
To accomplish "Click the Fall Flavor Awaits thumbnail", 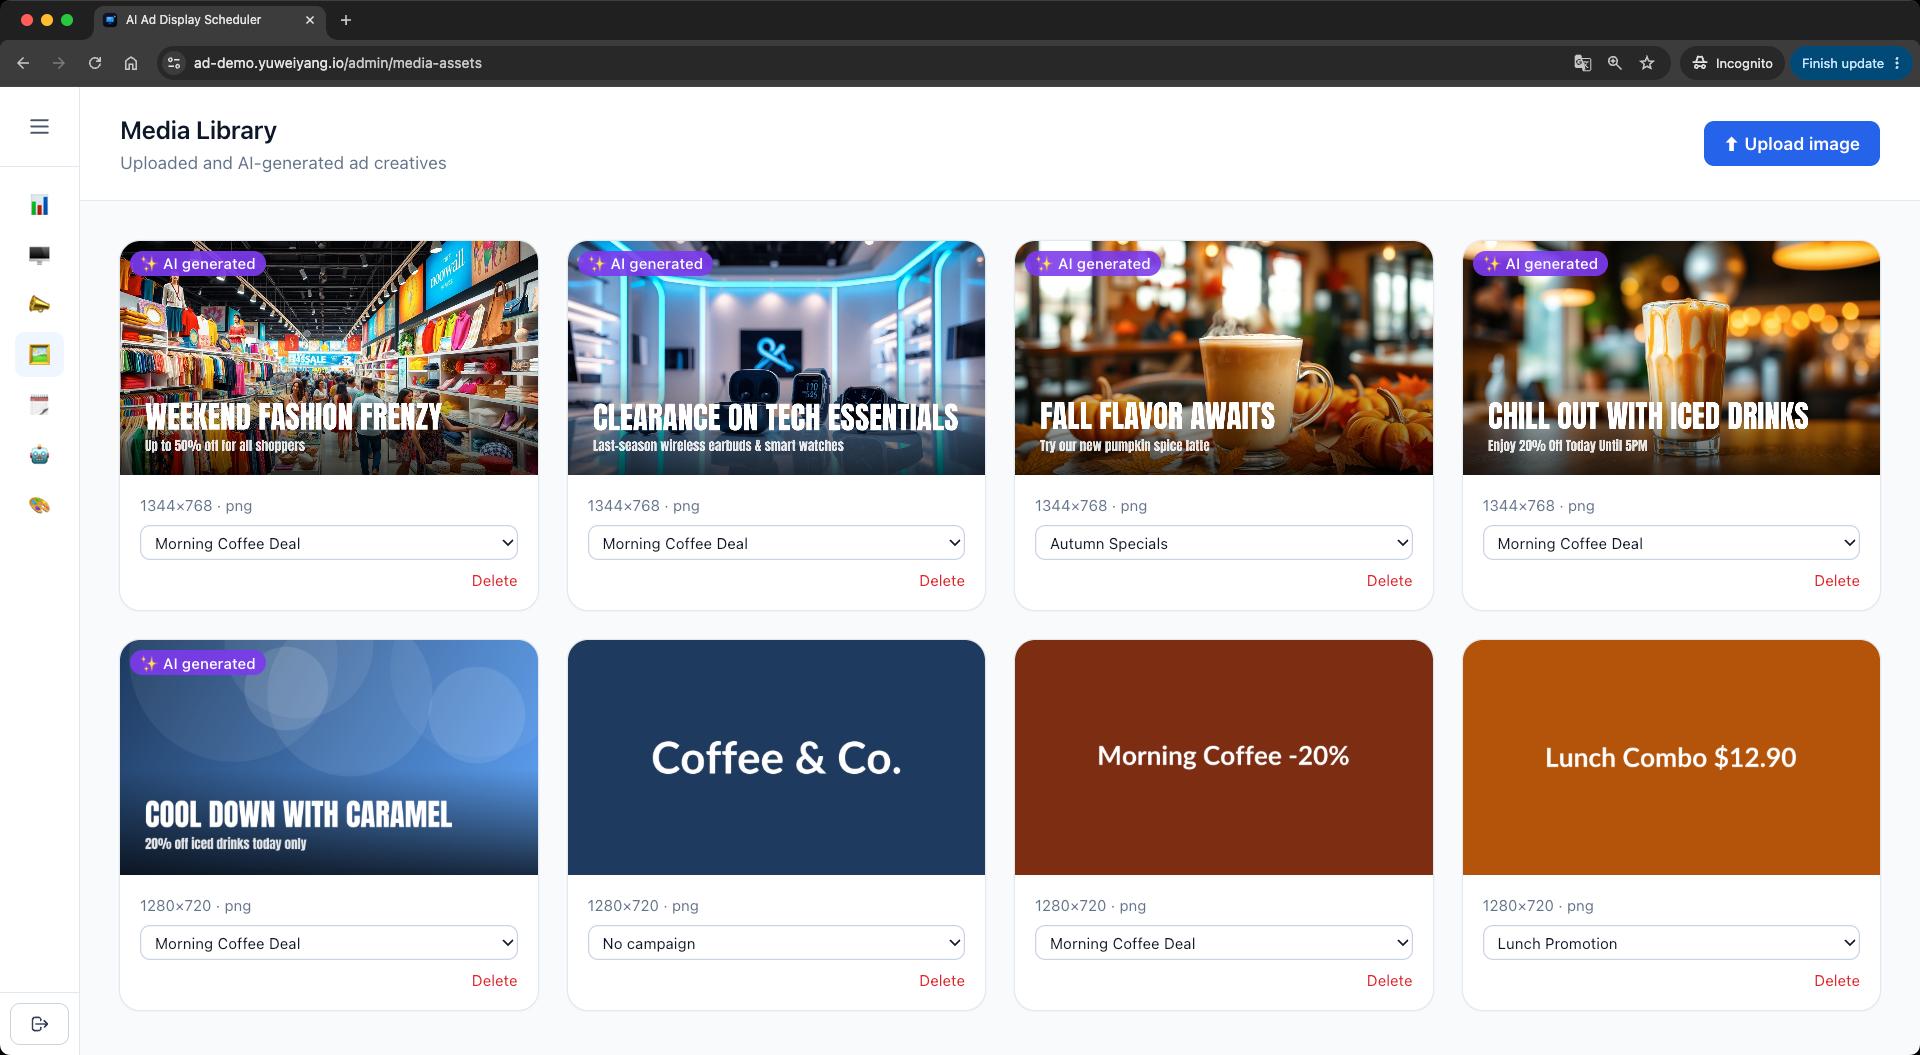I will coord(1223,358).
